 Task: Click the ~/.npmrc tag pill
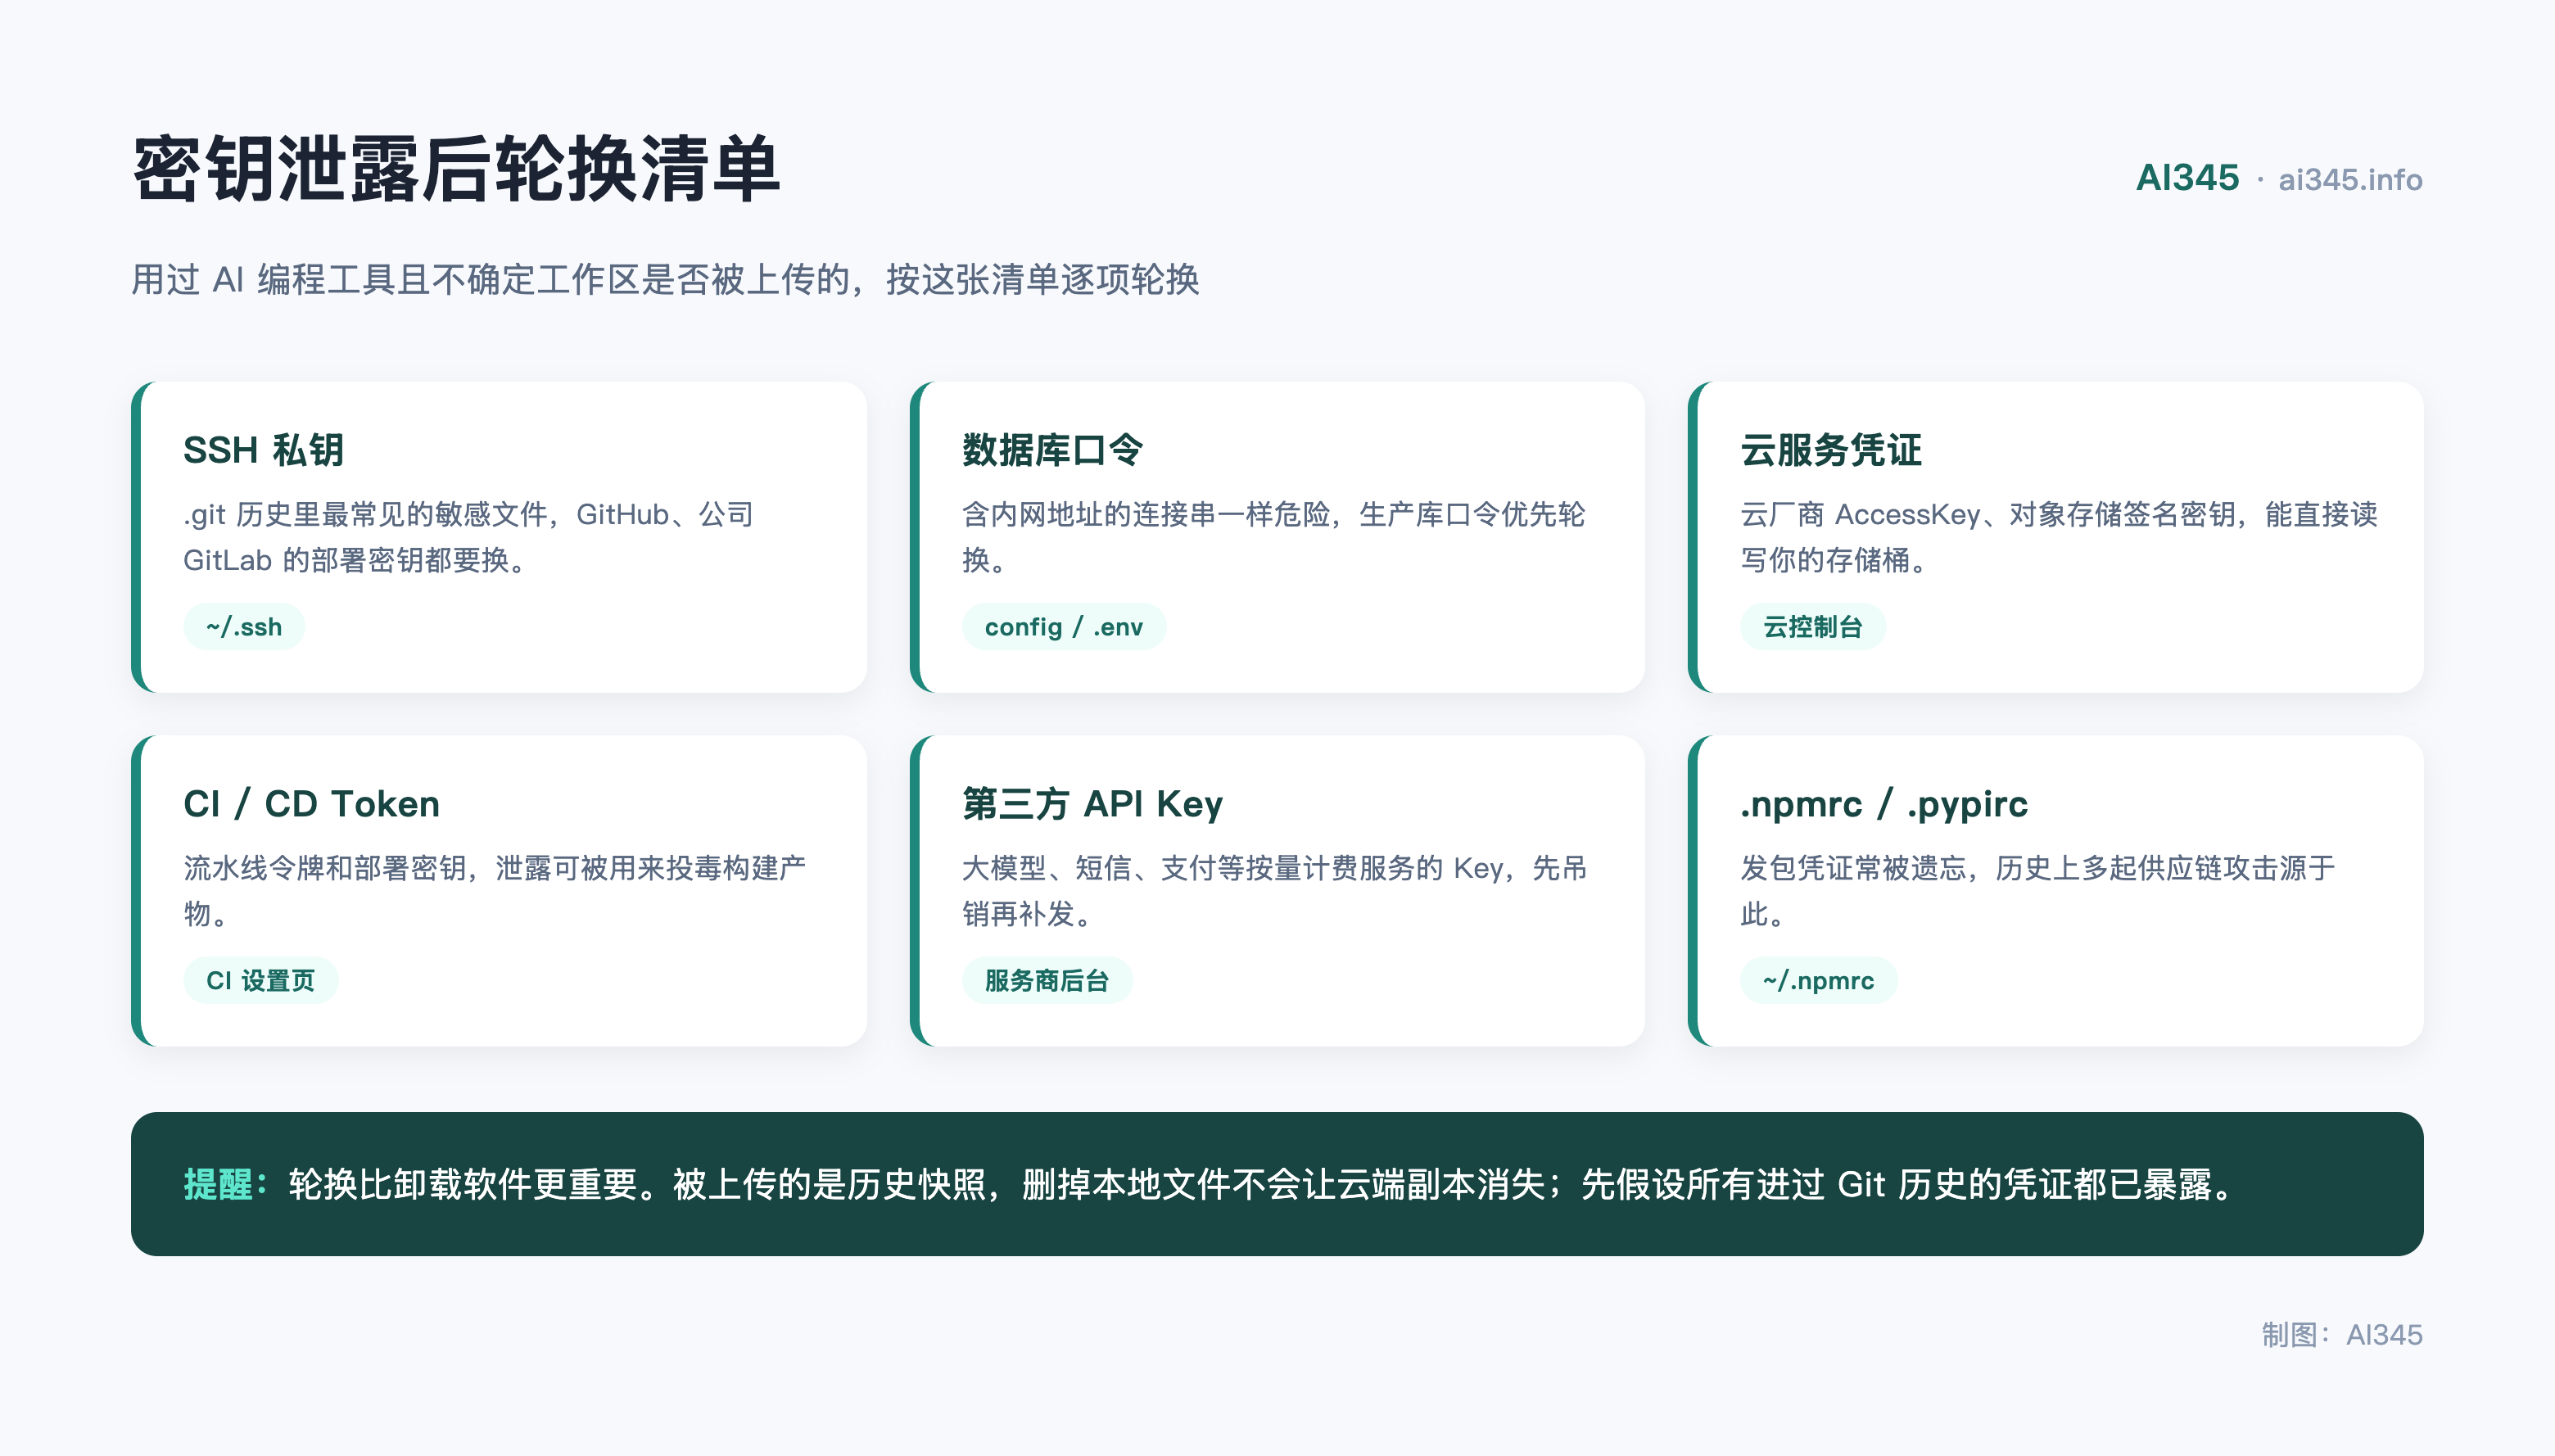(x=1818, y=980)
